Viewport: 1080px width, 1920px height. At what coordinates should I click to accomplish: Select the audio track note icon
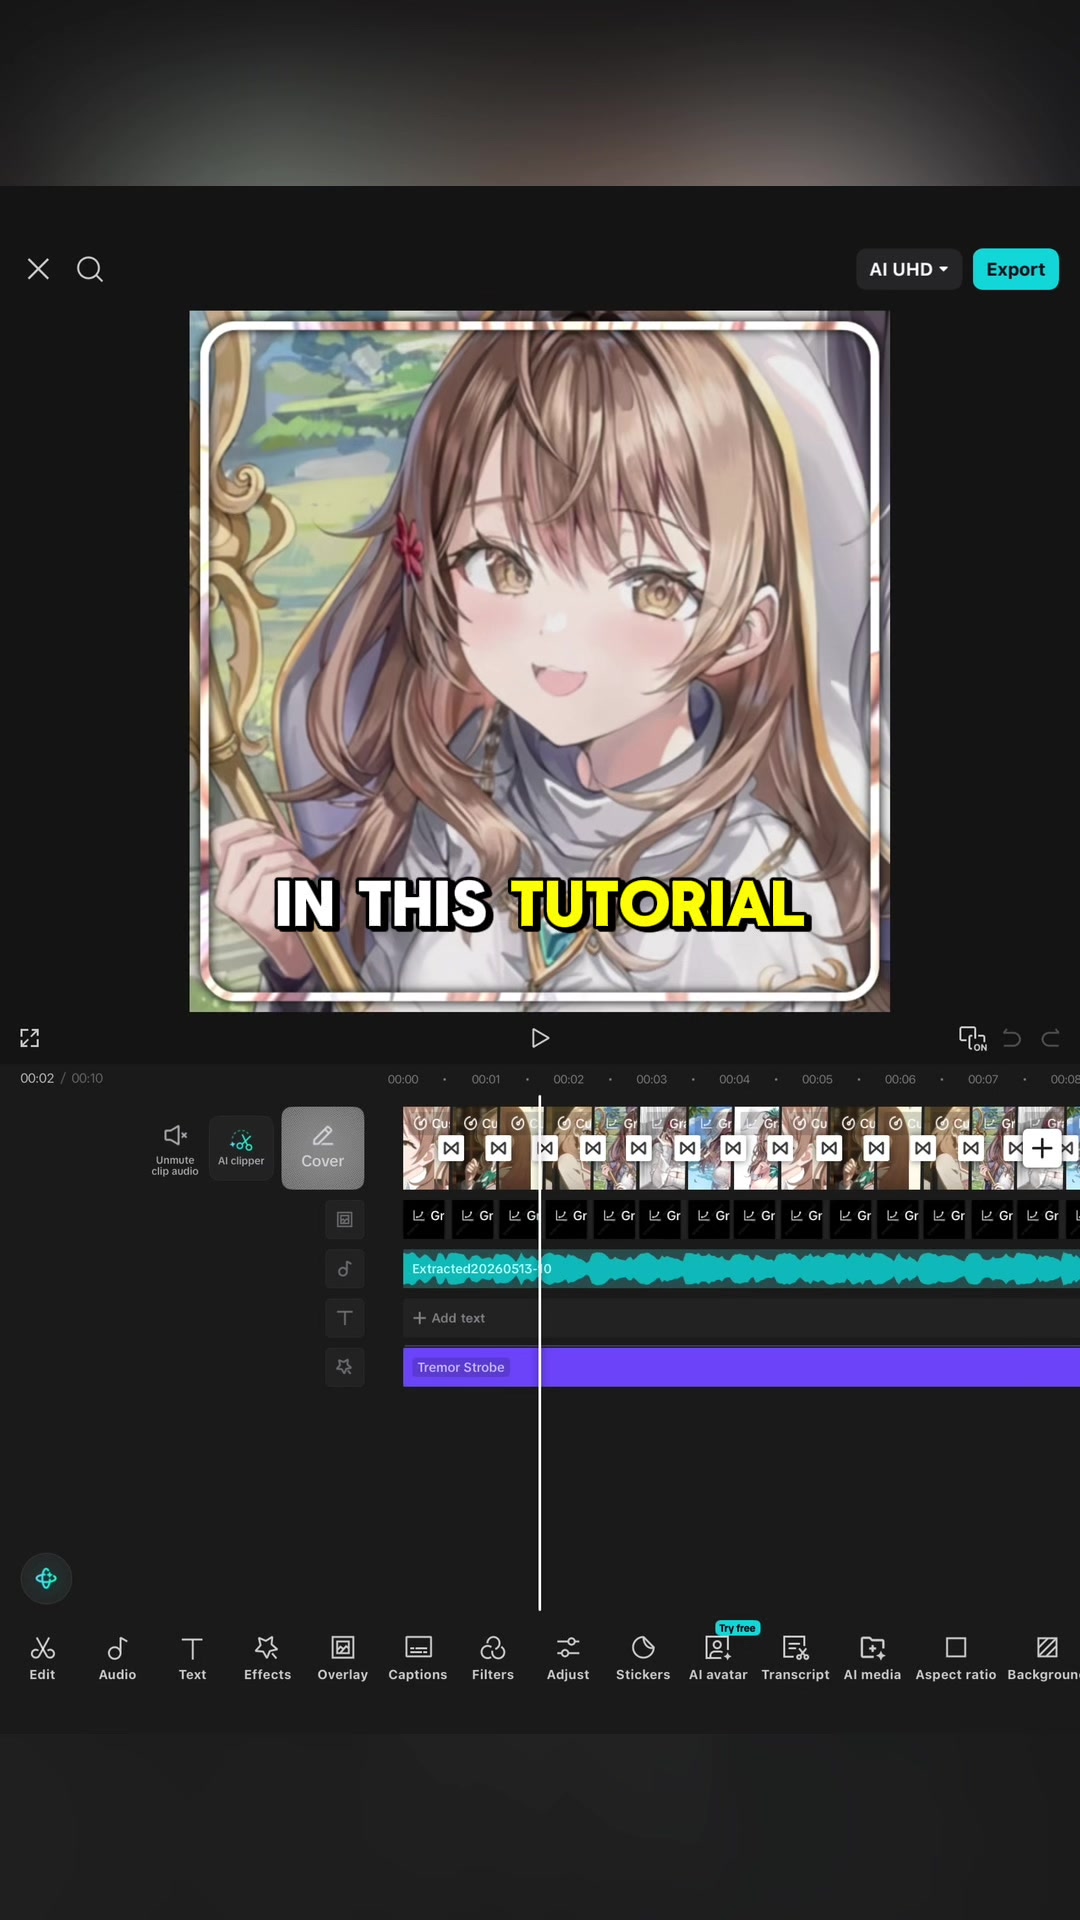coord(345,1268)
